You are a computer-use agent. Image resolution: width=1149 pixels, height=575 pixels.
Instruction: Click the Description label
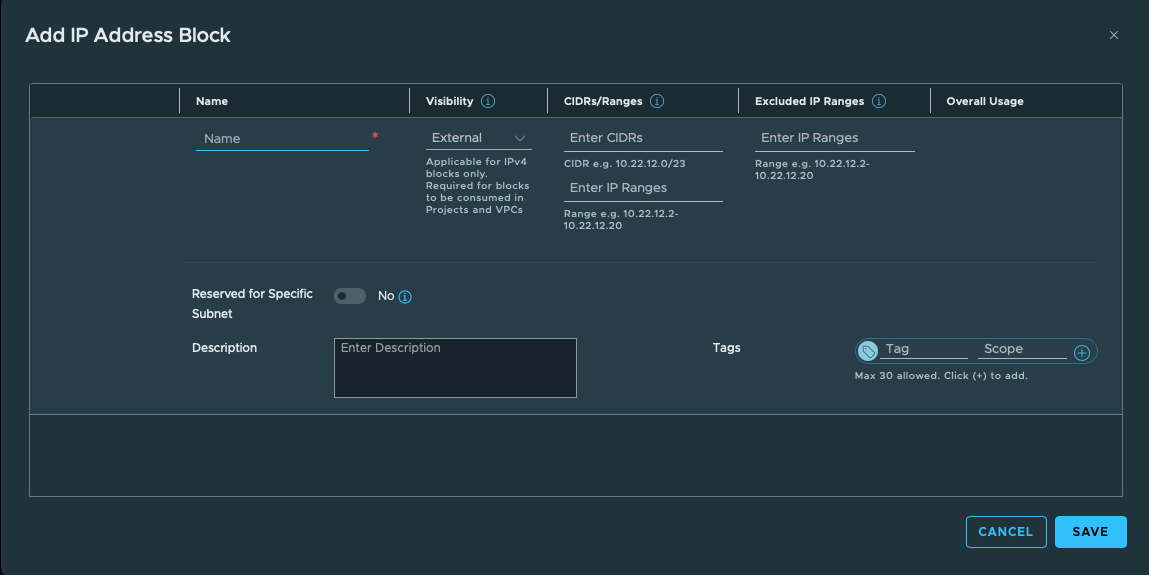tap(224, 348)
